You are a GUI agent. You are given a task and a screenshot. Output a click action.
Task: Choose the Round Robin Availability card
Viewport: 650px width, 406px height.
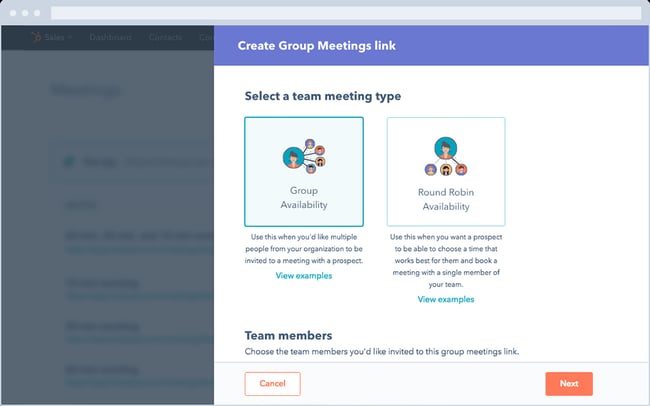445,171
